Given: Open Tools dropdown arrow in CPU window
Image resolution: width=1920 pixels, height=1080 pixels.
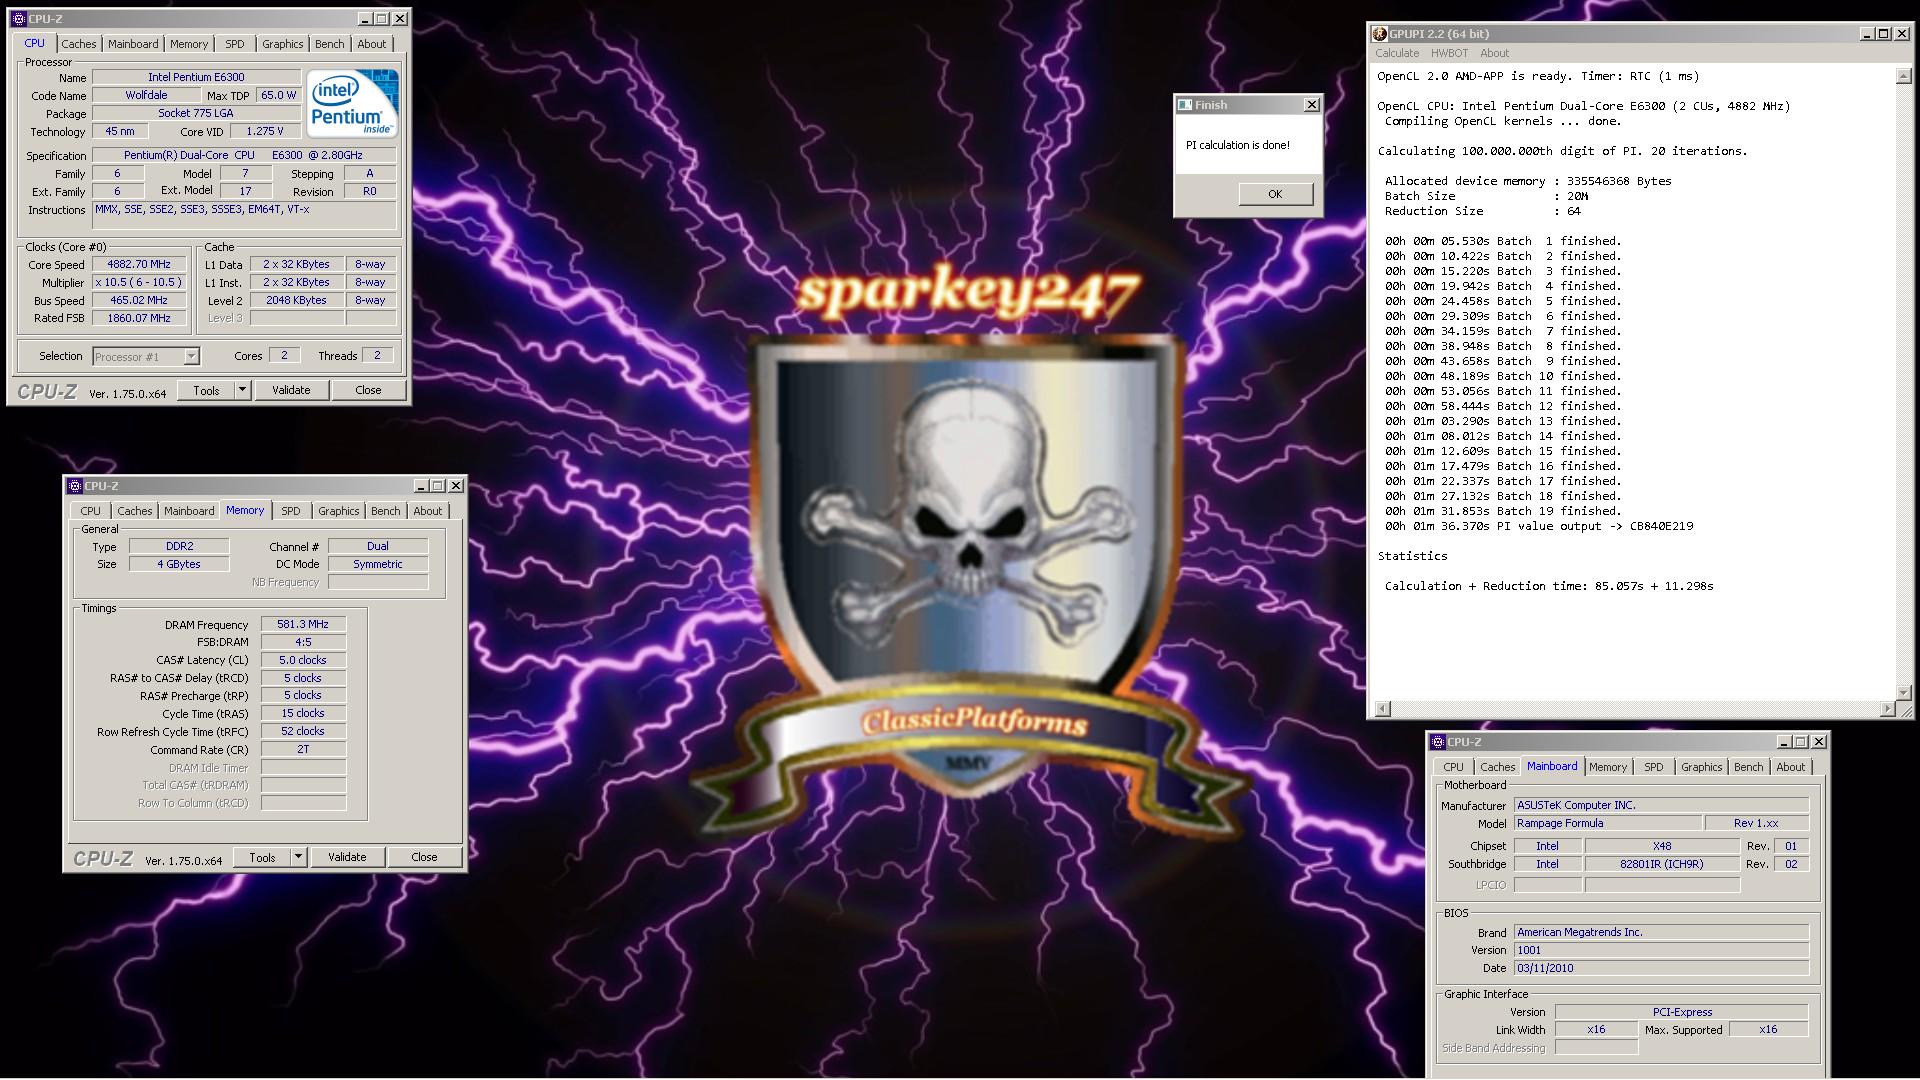Looking at the screenshot, I should (x=242, y=391).
